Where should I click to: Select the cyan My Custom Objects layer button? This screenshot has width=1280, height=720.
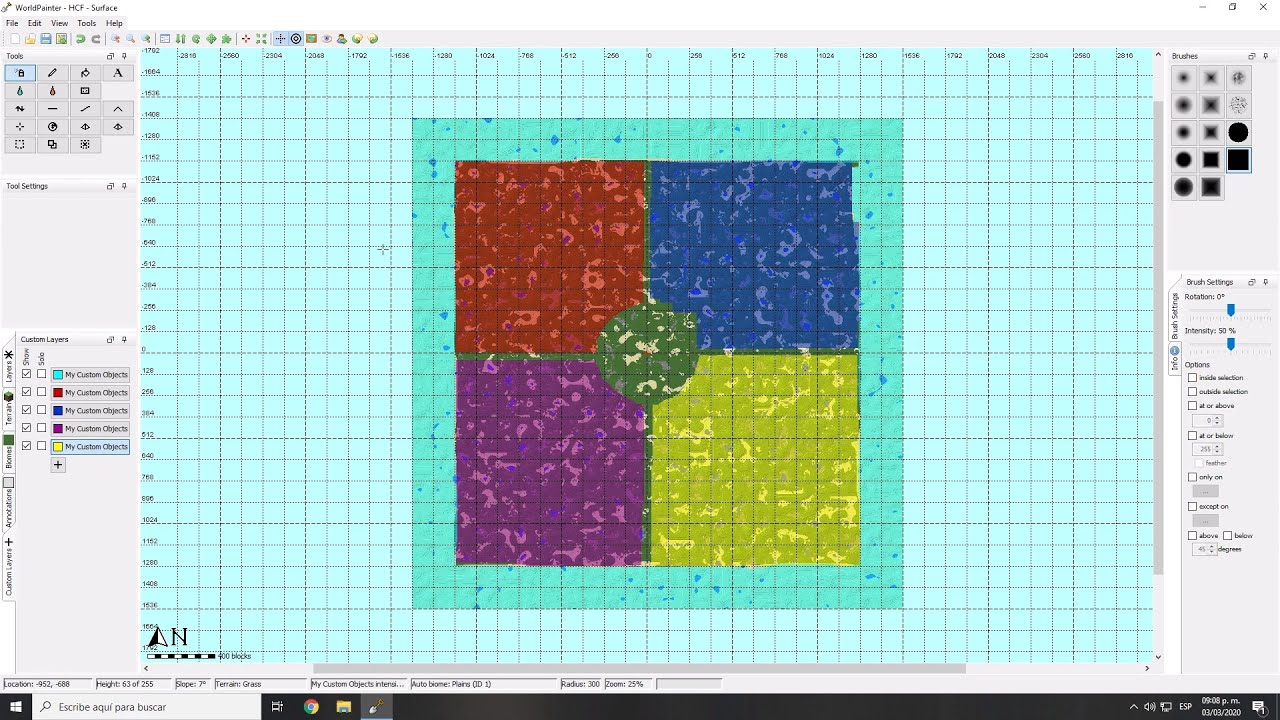point(91,374)
